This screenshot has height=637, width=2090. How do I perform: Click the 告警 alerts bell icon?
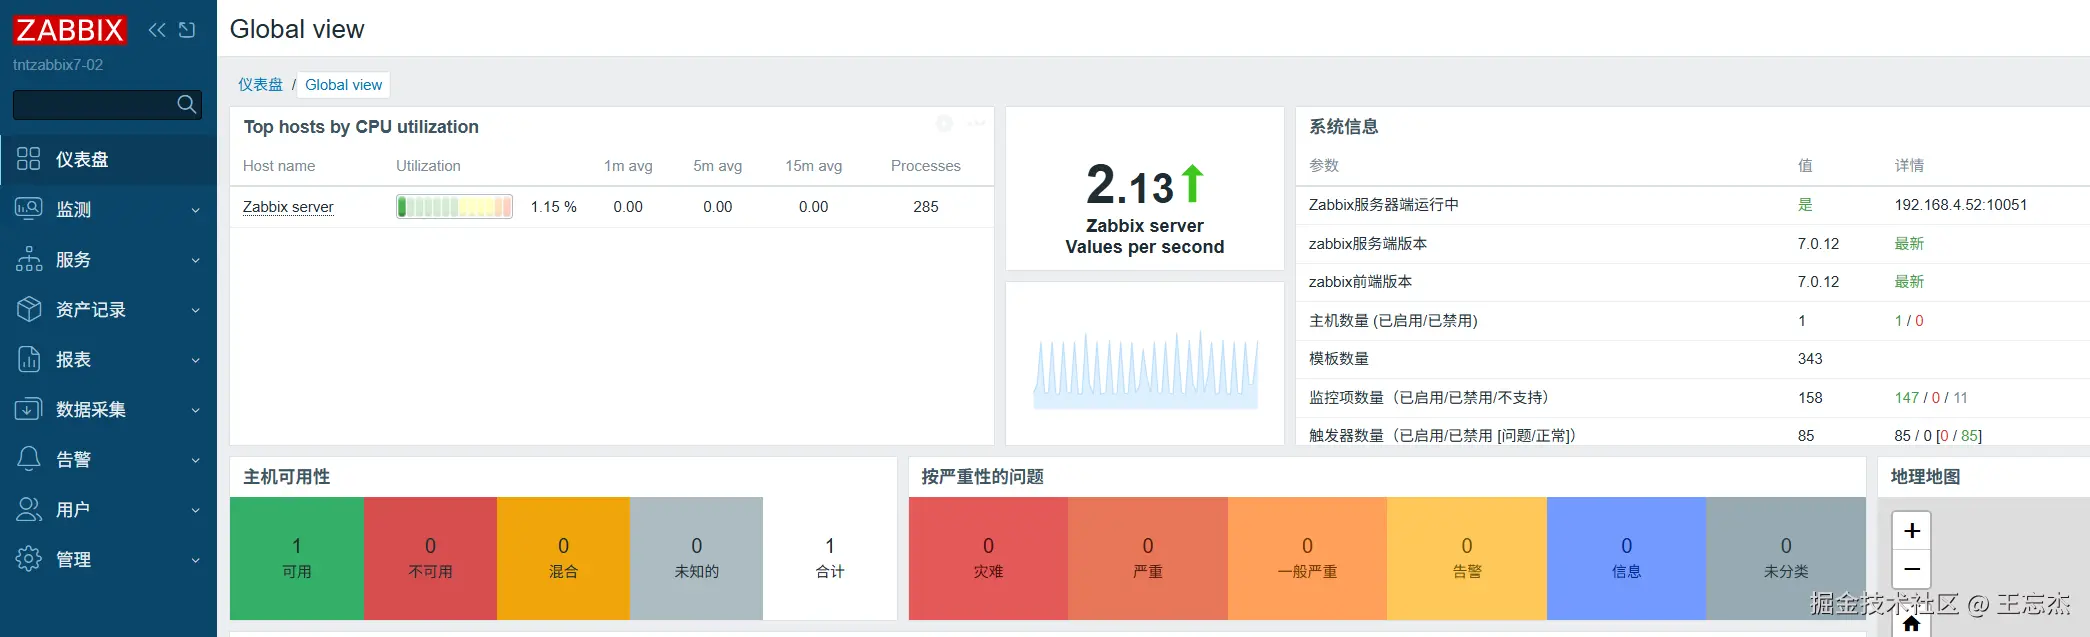tap(29, 459)
